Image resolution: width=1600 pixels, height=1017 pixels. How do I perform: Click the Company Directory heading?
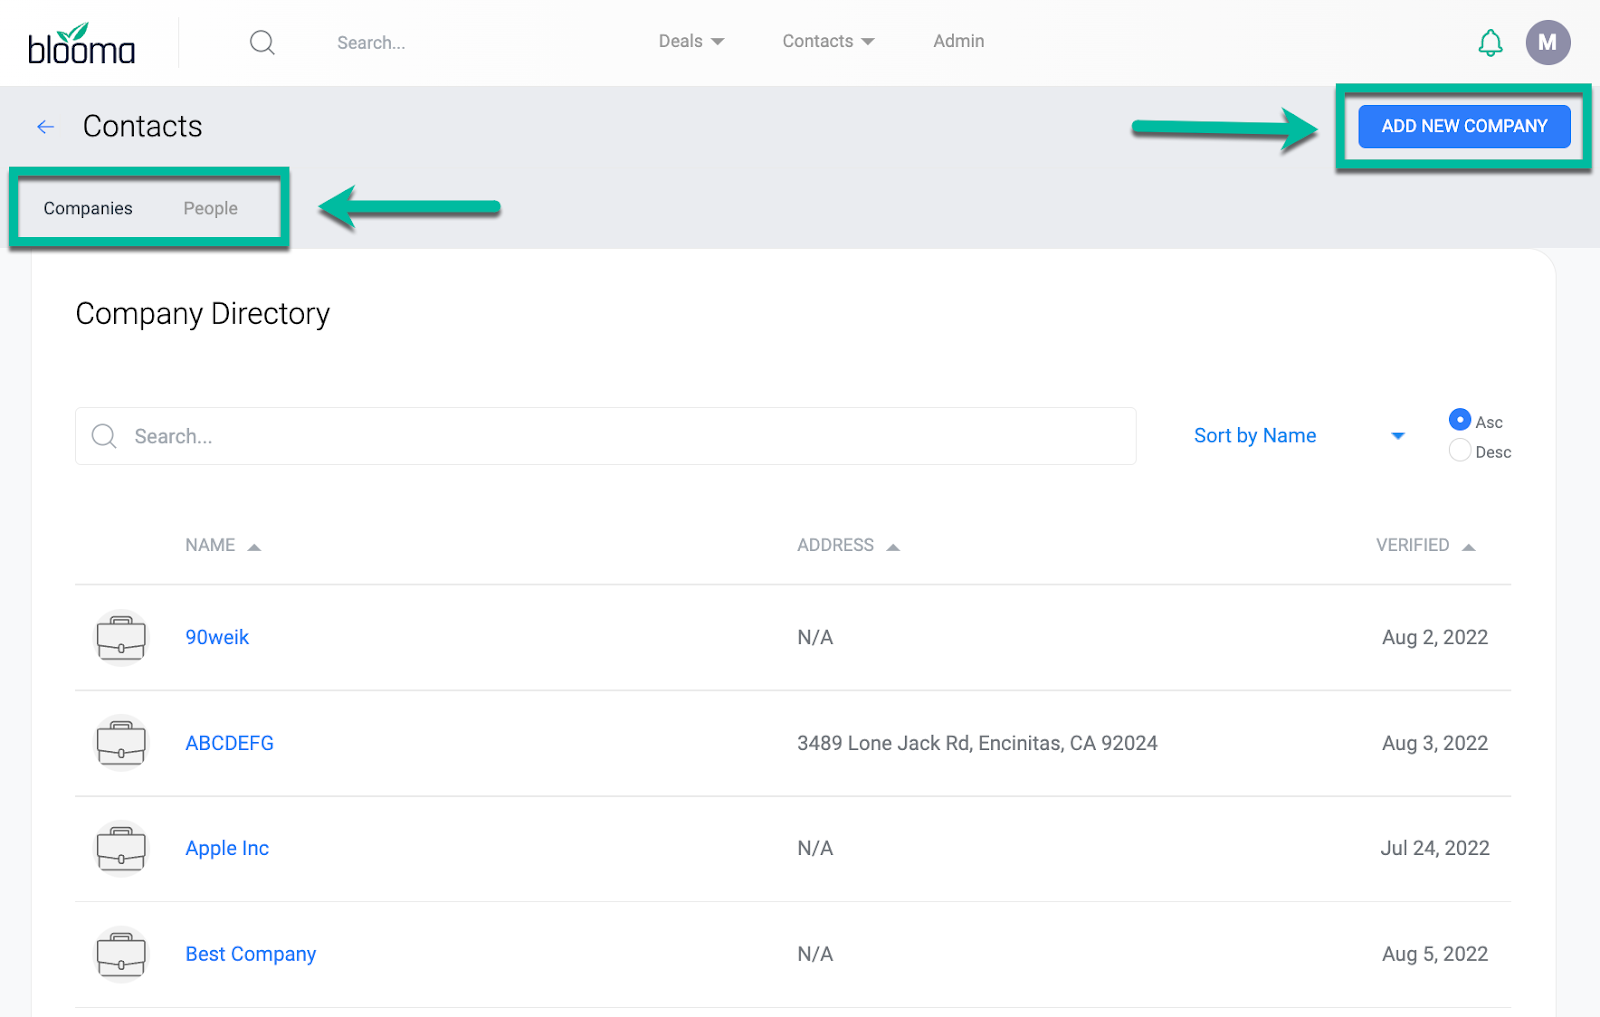point(203,314)
